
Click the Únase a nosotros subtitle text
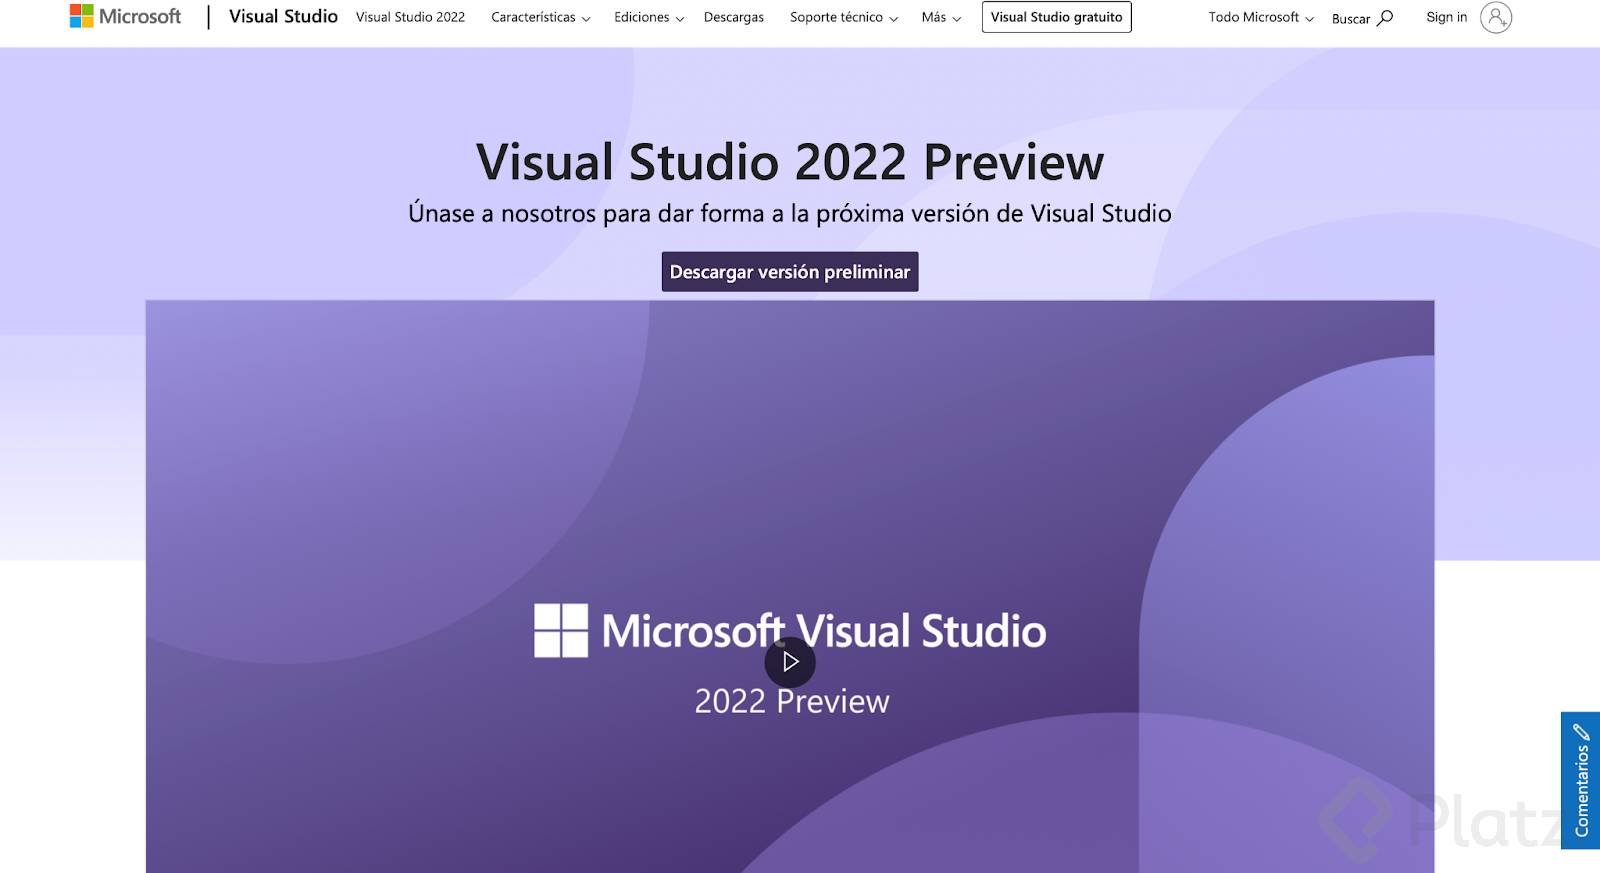[790, 213]
